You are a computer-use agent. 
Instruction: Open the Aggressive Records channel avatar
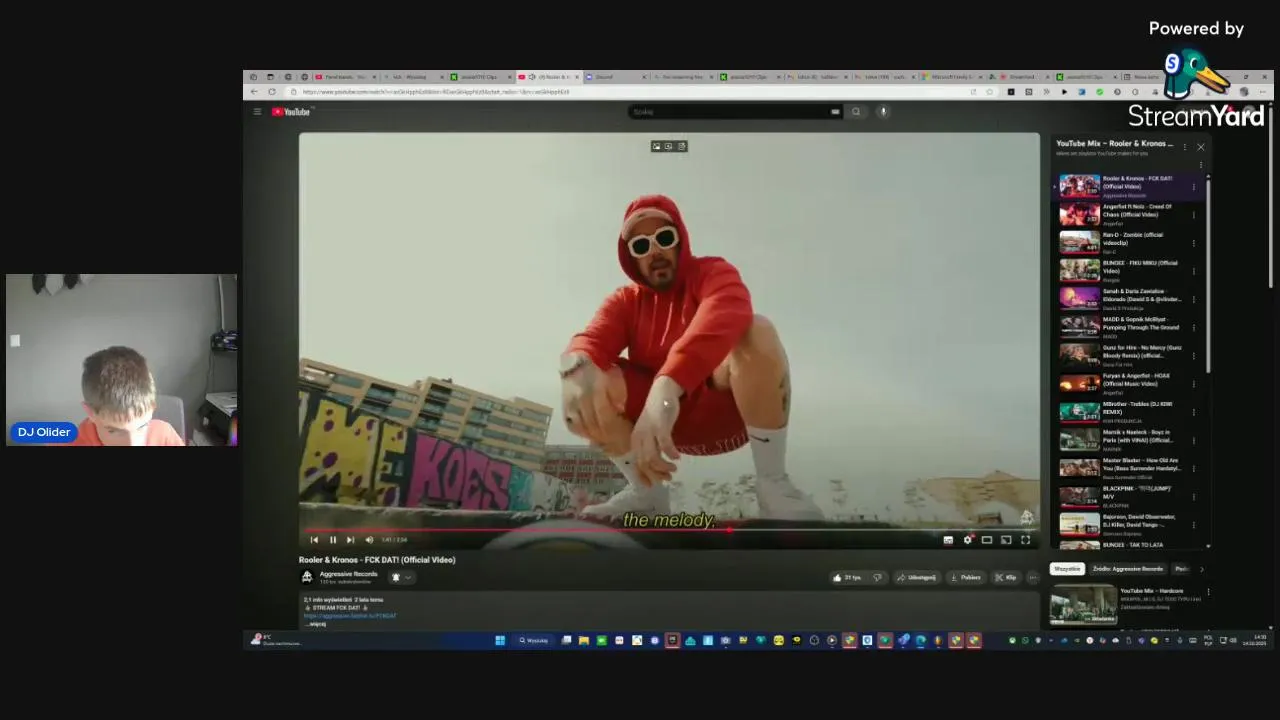[307, 577]
